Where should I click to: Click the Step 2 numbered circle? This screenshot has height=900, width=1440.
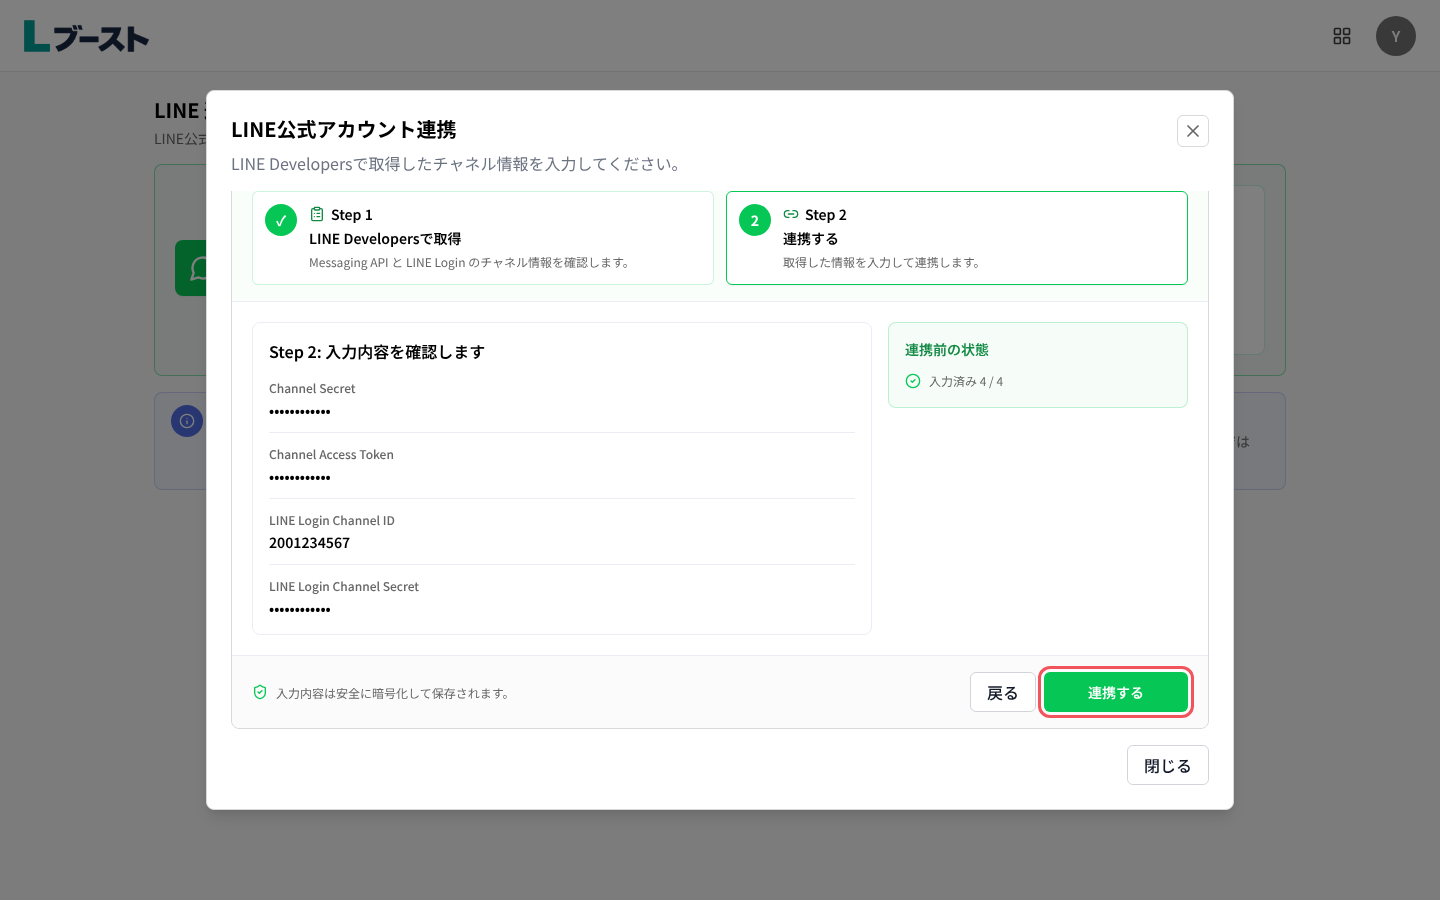click(x=755, y=220)
